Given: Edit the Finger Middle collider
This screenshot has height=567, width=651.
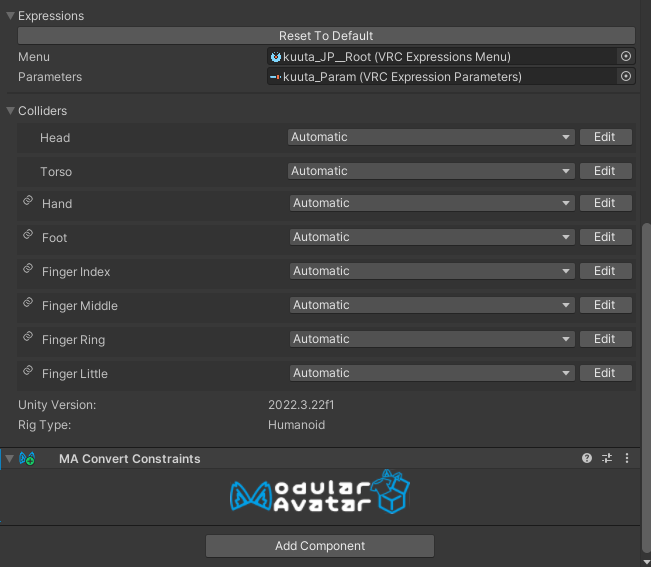Looking at the screenshot, I should pyautogui.click(x=606, y=305).
